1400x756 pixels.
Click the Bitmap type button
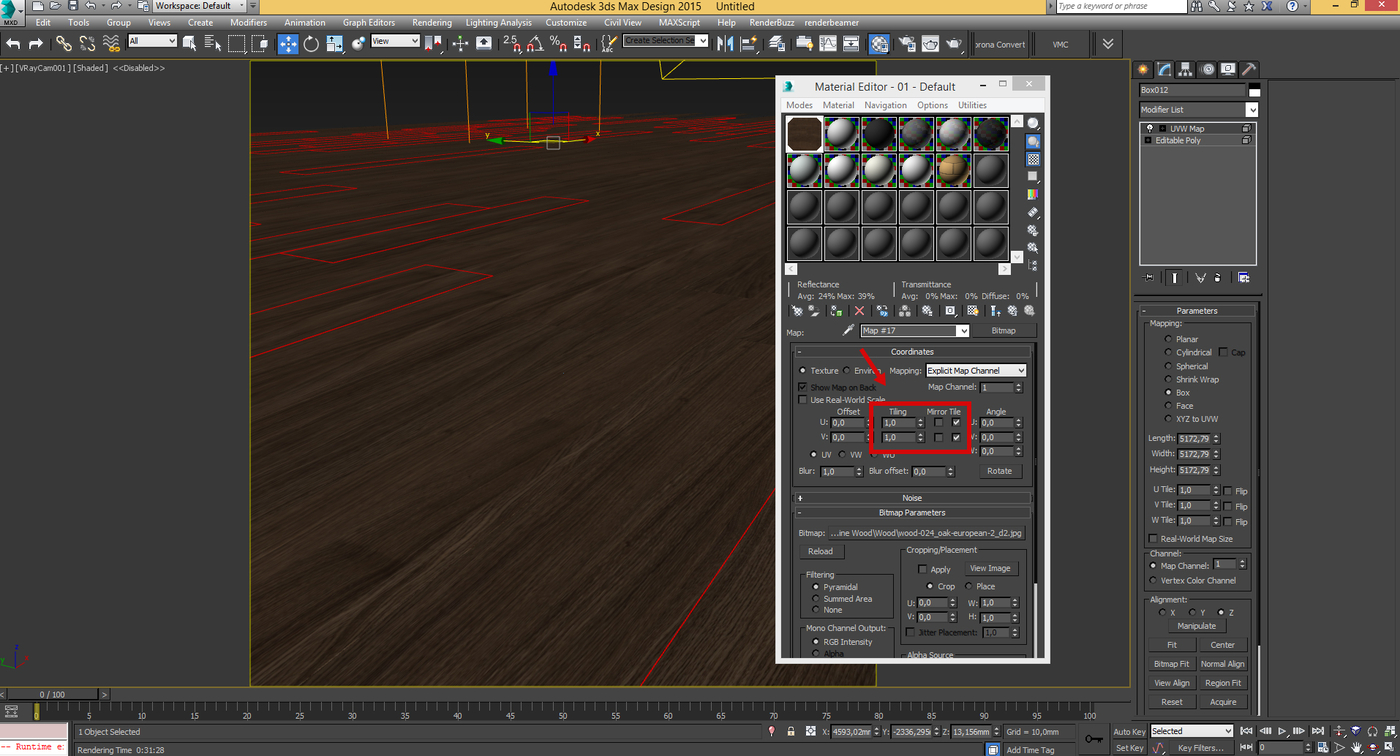coord(1003,330)
